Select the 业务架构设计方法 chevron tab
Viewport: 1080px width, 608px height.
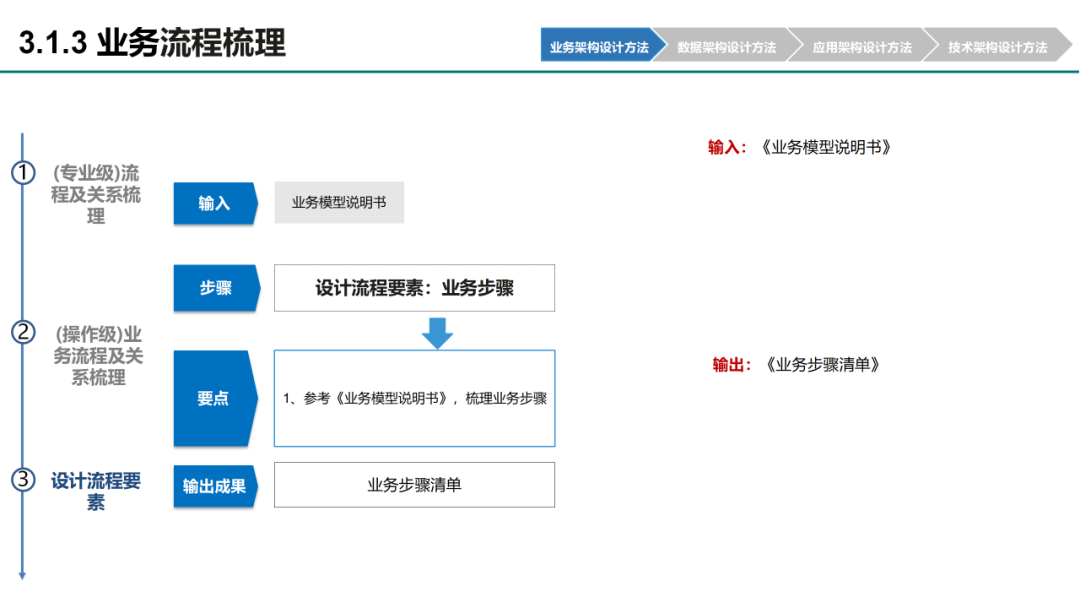[599, 46]
